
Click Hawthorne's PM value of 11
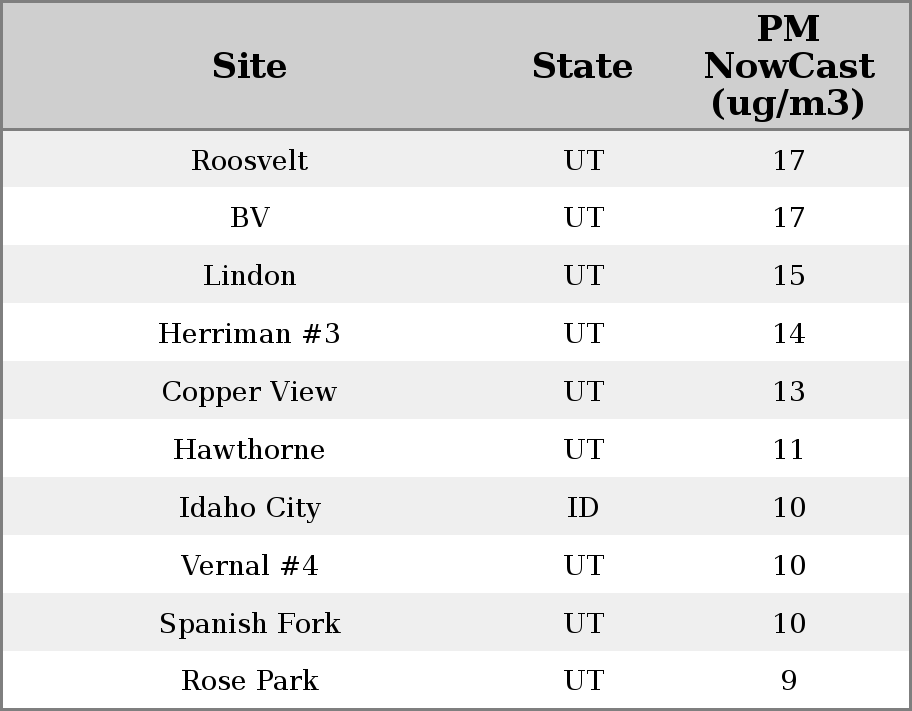[788, 450]
